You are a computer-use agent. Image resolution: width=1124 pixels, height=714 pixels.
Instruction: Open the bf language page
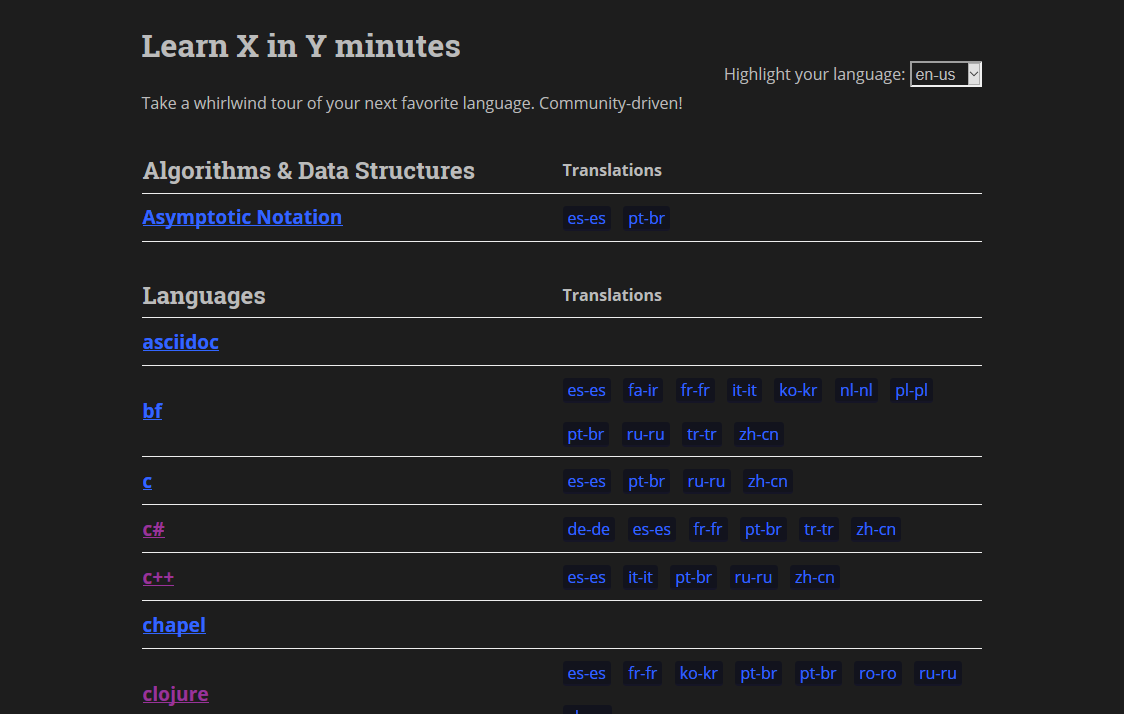152,410
